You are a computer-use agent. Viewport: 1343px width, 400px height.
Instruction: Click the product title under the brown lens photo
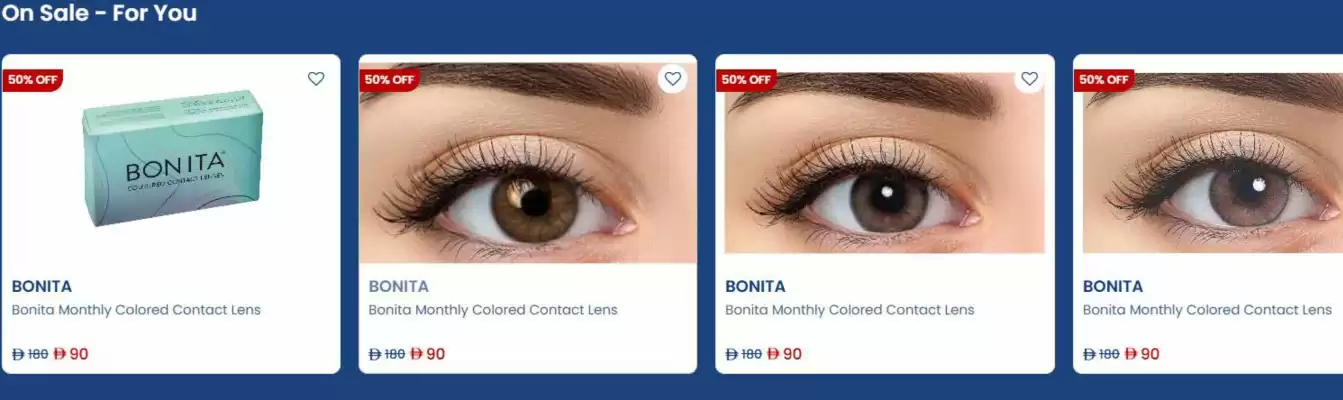tap(493, 310)
